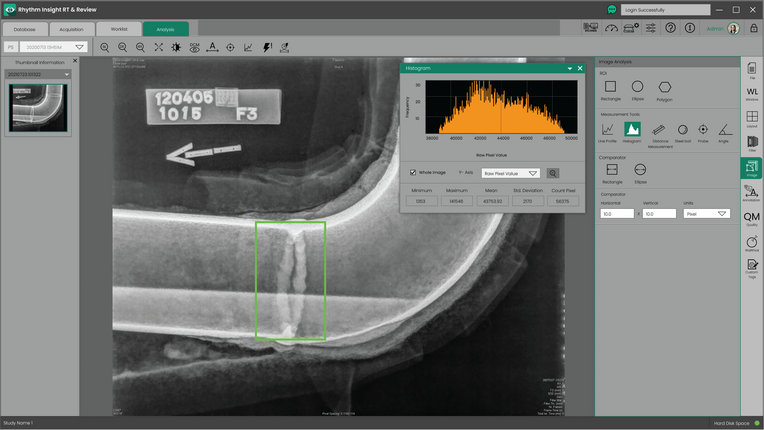Open the Filter sidebar panel
This screenshot has width=764, height=430.
[752, 143]
